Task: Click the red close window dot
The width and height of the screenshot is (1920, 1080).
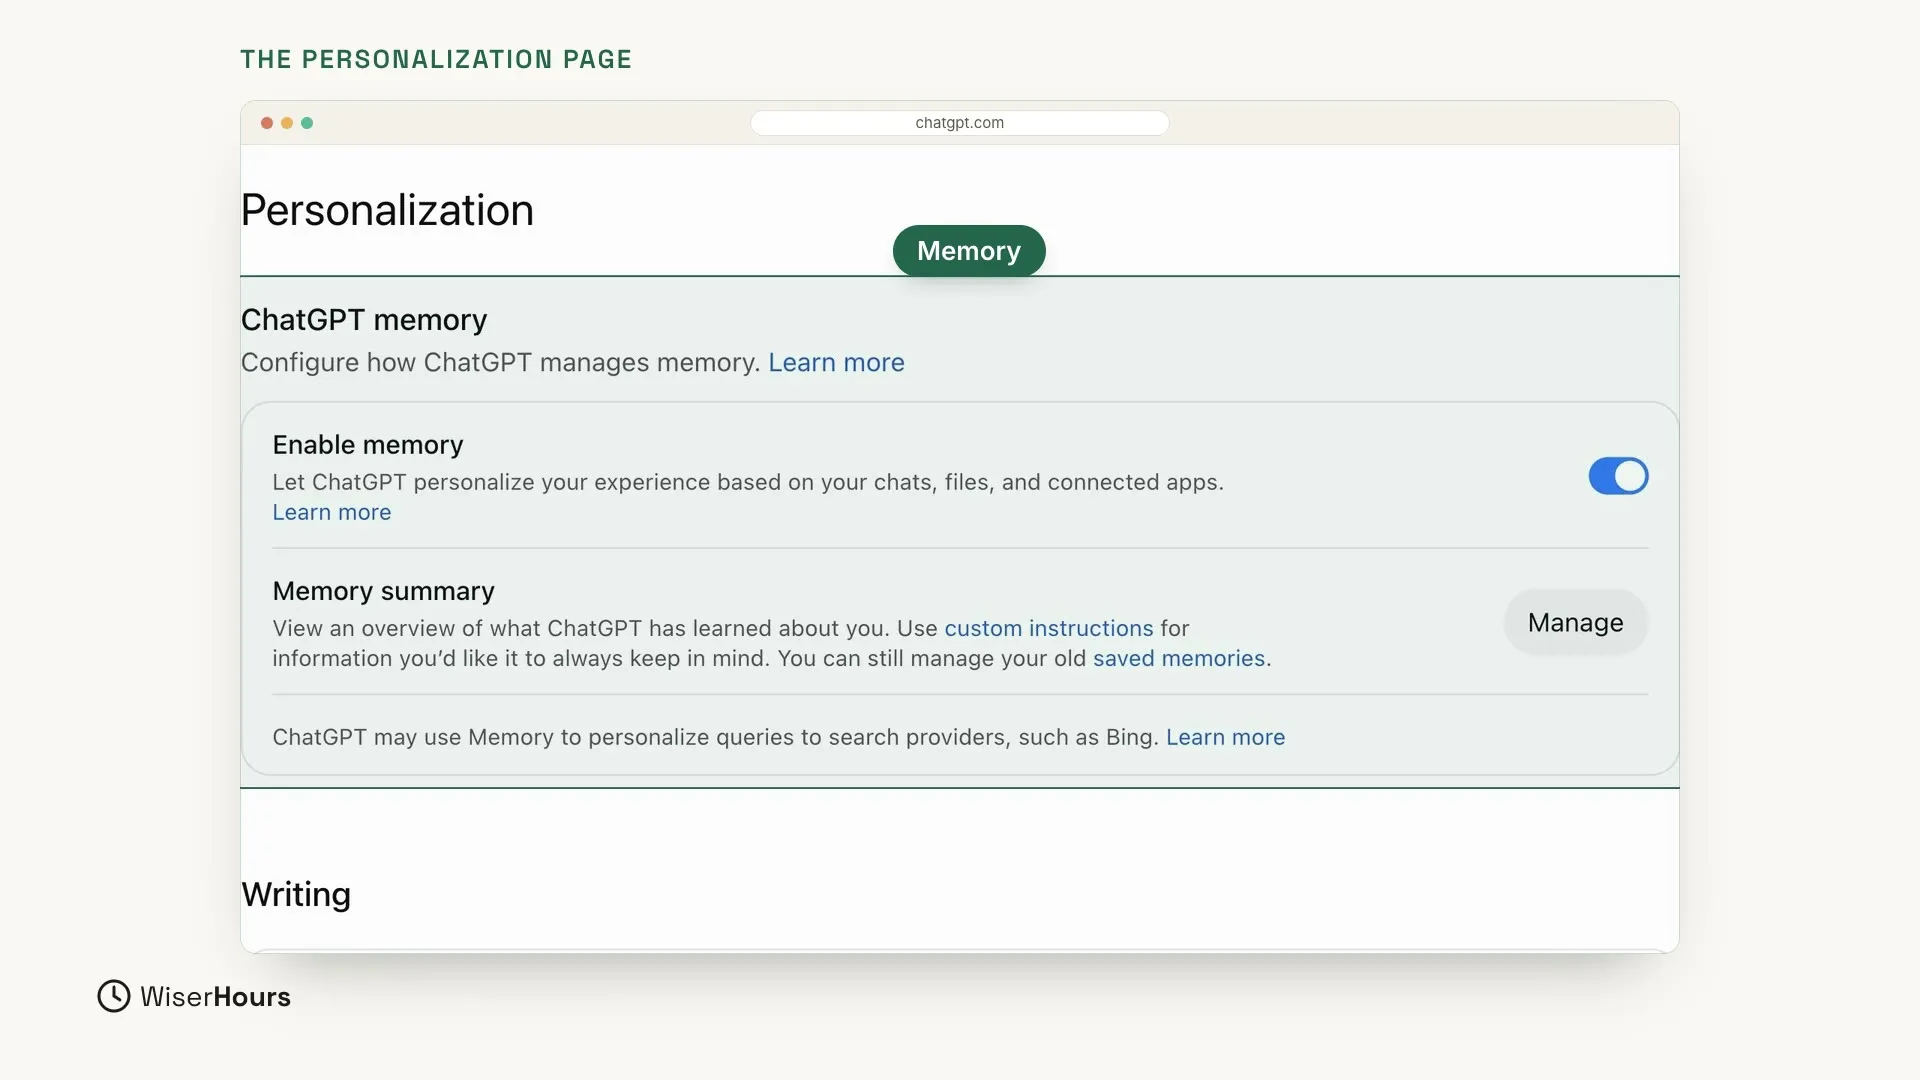Action: click(267, 123)
